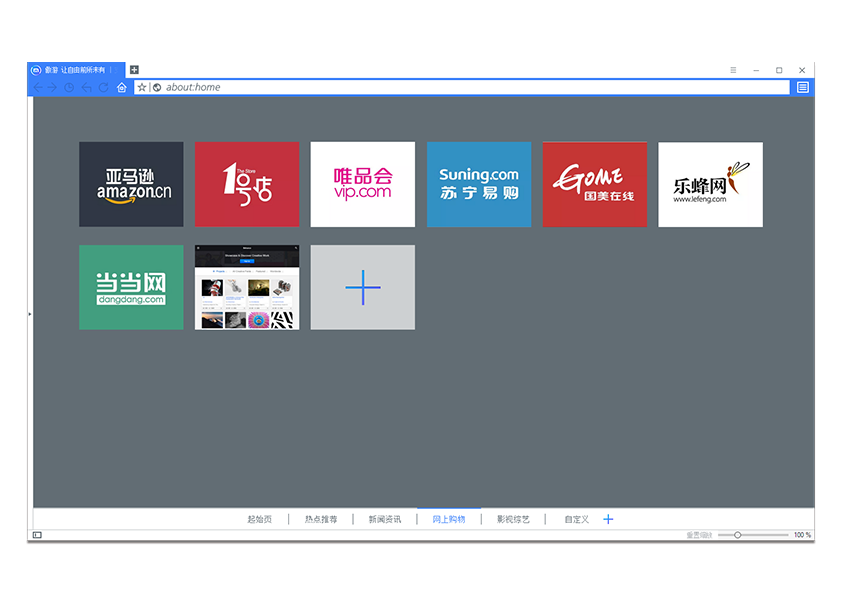Add a new quick access group with blue plus
Image resolution: width=842 pixels, height=596 pixels.
pos(608,519)
